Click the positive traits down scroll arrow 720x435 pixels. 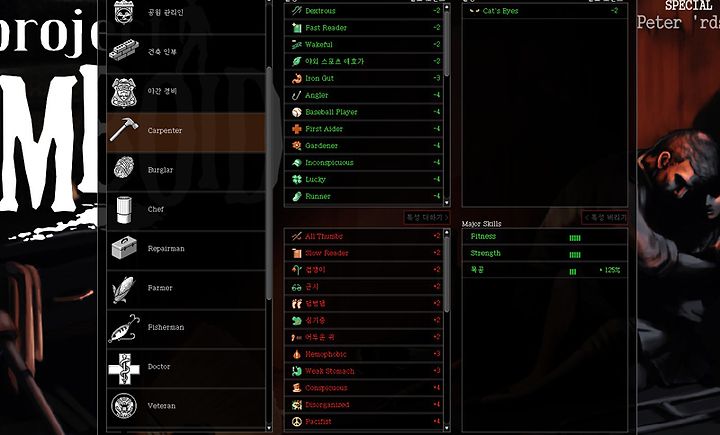pos(446,203)
